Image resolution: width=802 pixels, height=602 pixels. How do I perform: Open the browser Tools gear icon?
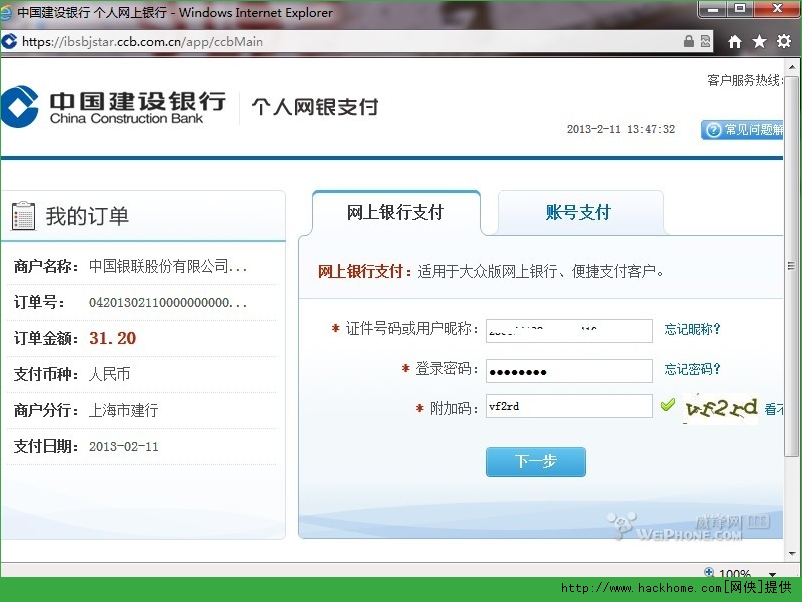(784, 41)
